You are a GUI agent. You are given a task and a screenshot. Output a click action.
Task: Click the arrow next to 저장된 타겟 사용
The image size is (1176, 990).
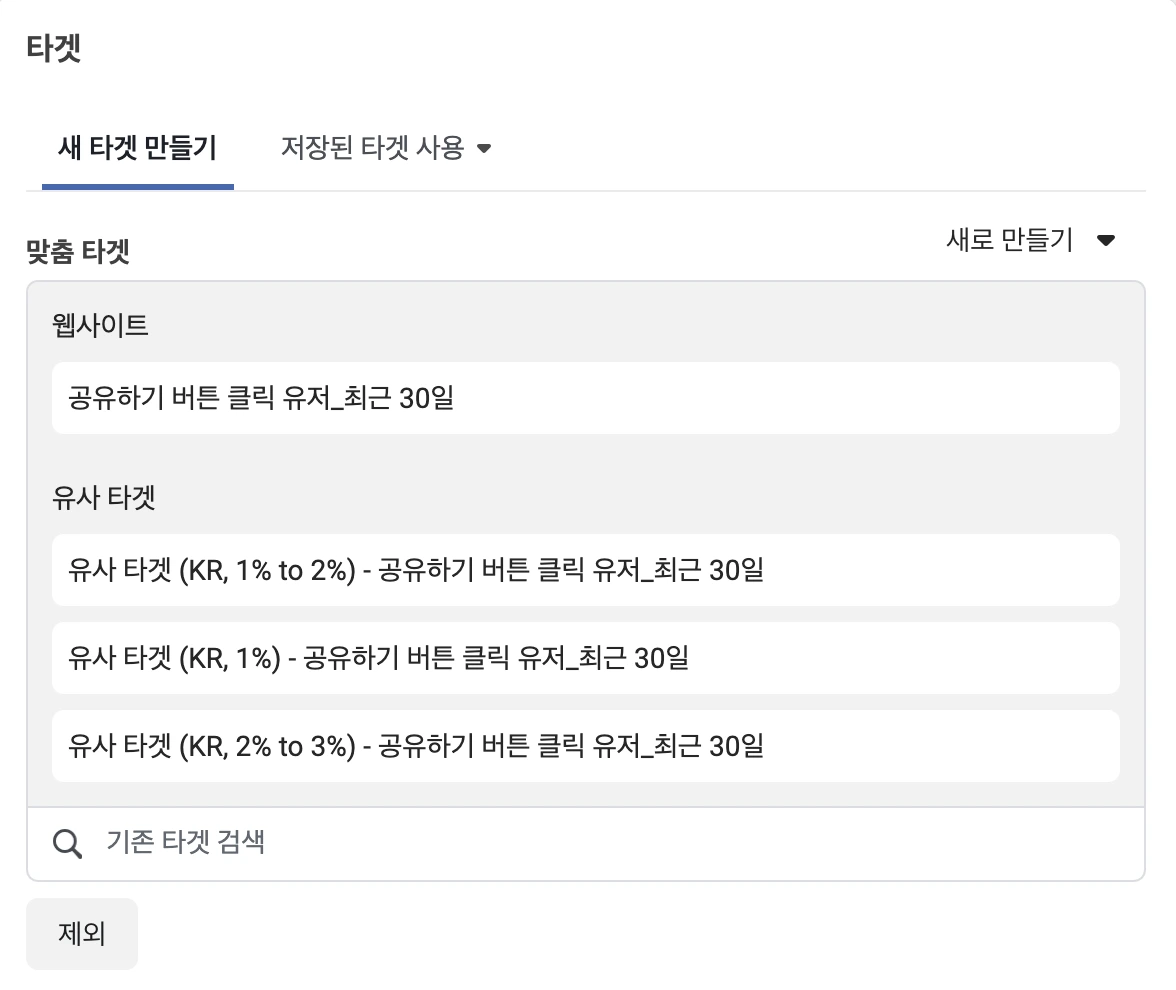[484, 149]
